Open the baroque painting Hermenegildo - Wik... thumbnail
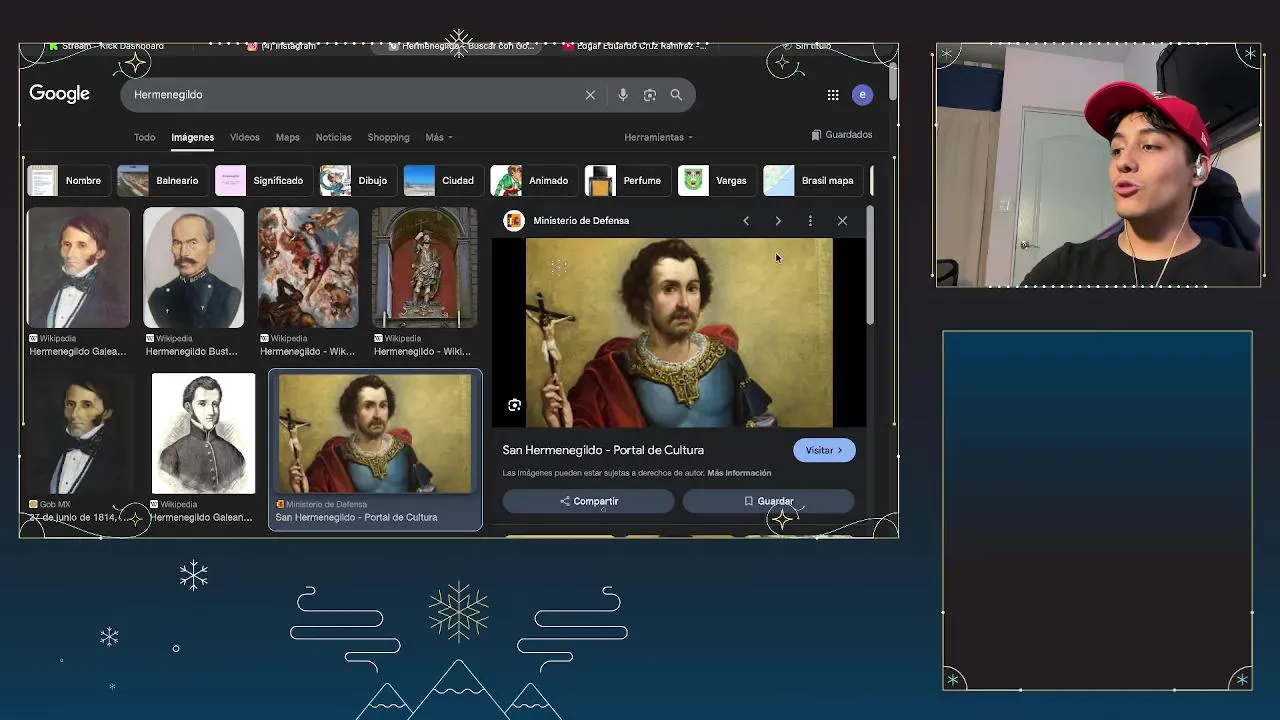The width and height of the screenshot is (1280, 720). tap(308, 268)
